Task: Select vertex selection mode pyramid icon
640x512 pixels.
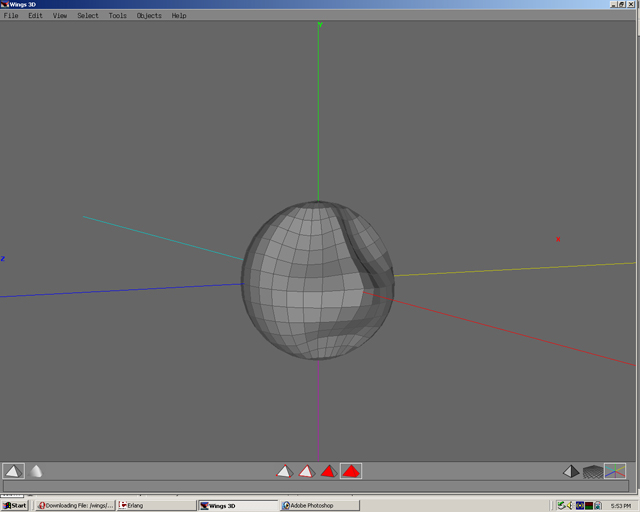Action: 285,471
